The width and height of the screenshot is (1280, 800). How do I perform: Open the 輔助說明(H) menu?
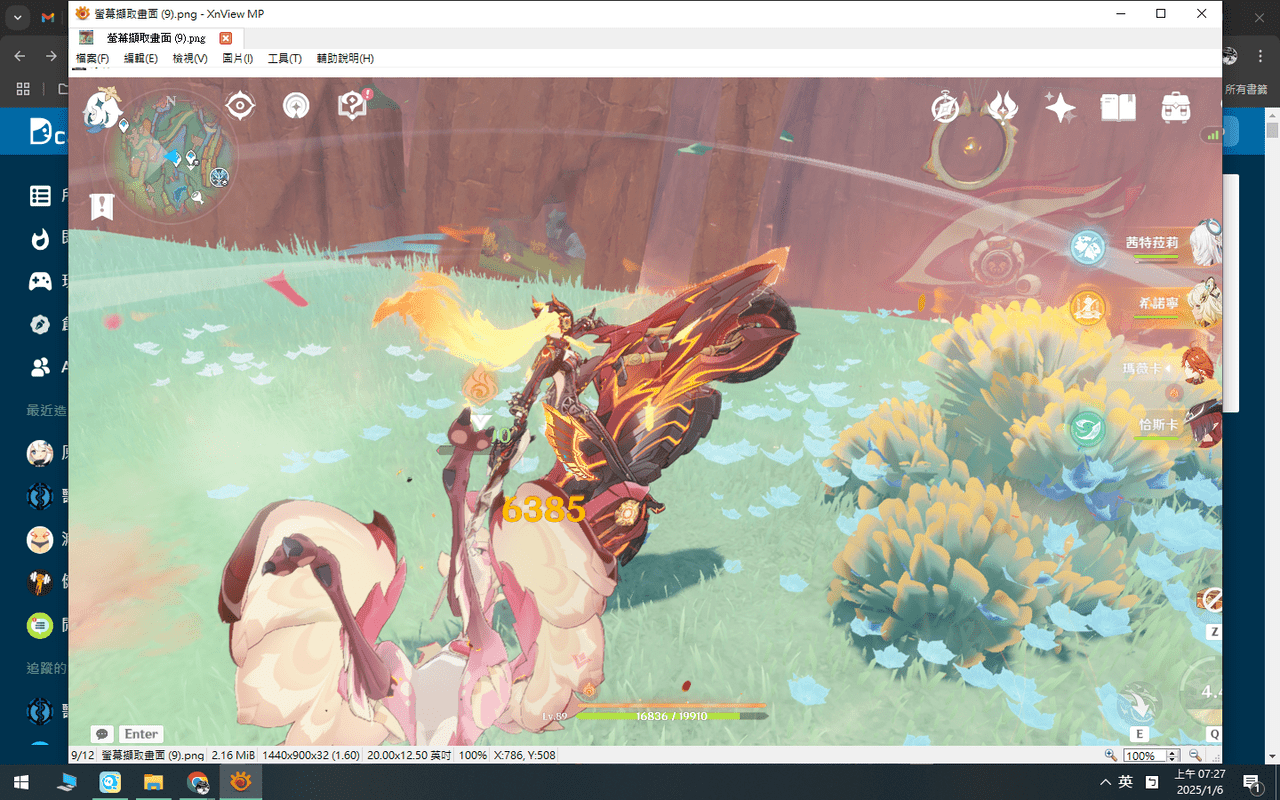click(345, 59)
